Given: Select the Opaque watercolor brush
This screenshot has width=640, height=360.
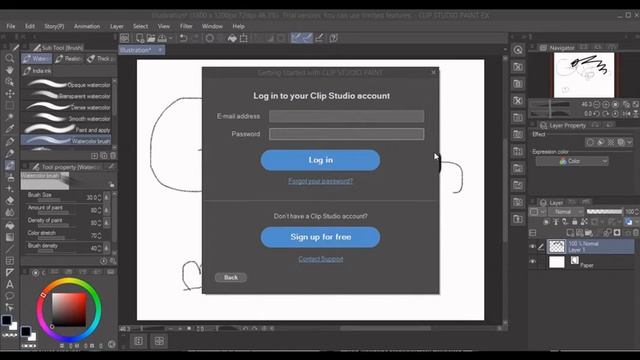Looking at the screenshot, I should 66,84.
